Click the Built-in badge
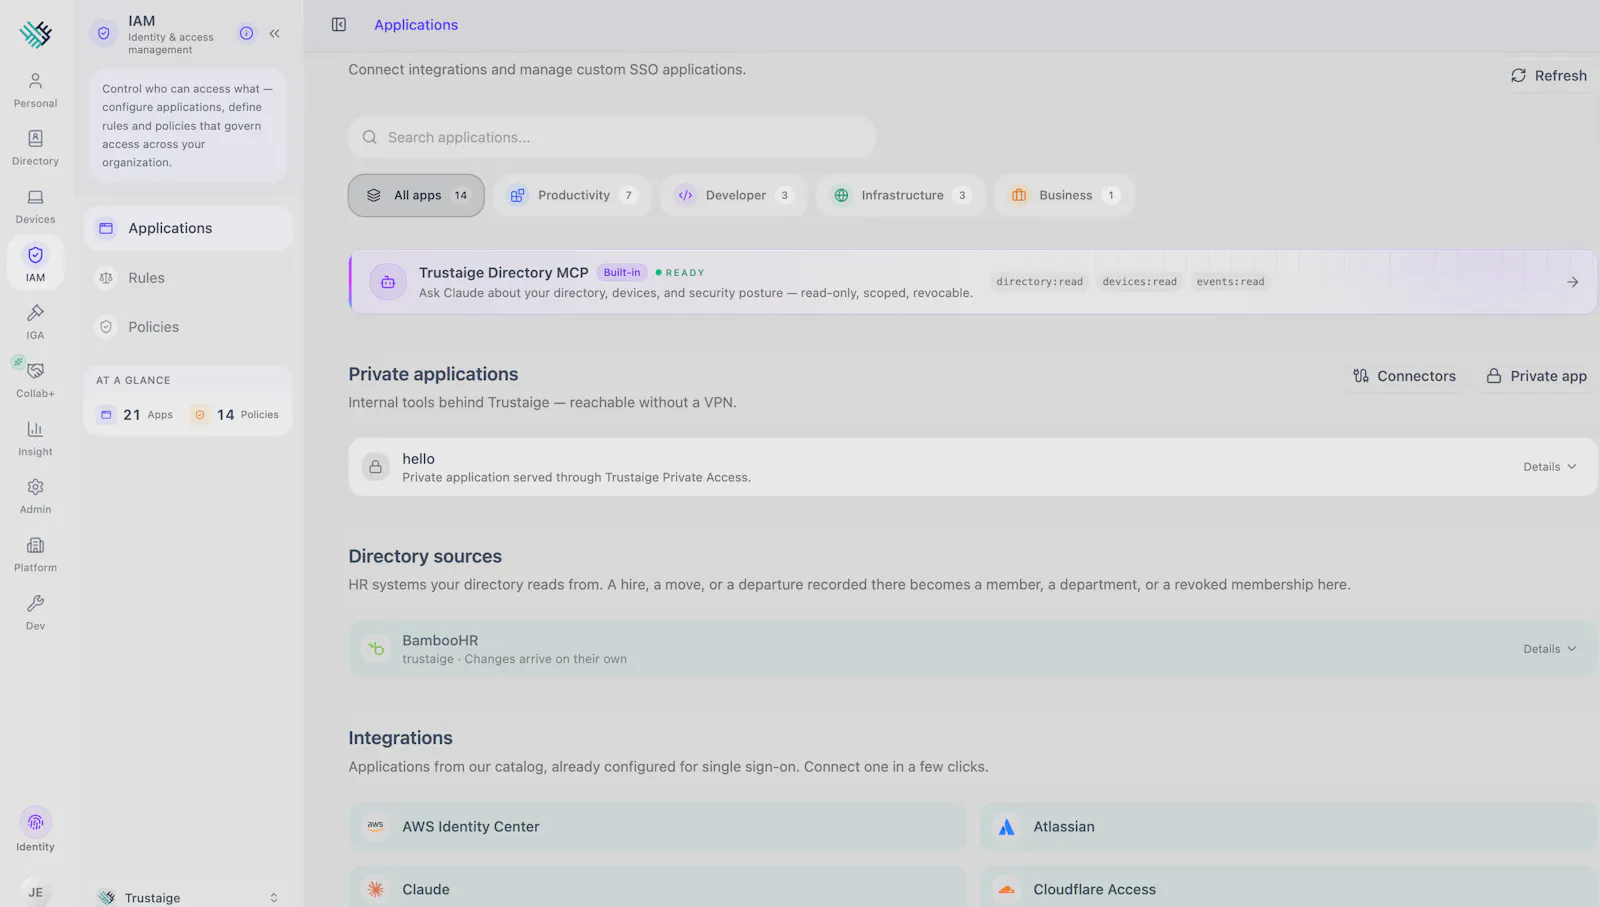The image size is (1600, 907). [622, 272]
